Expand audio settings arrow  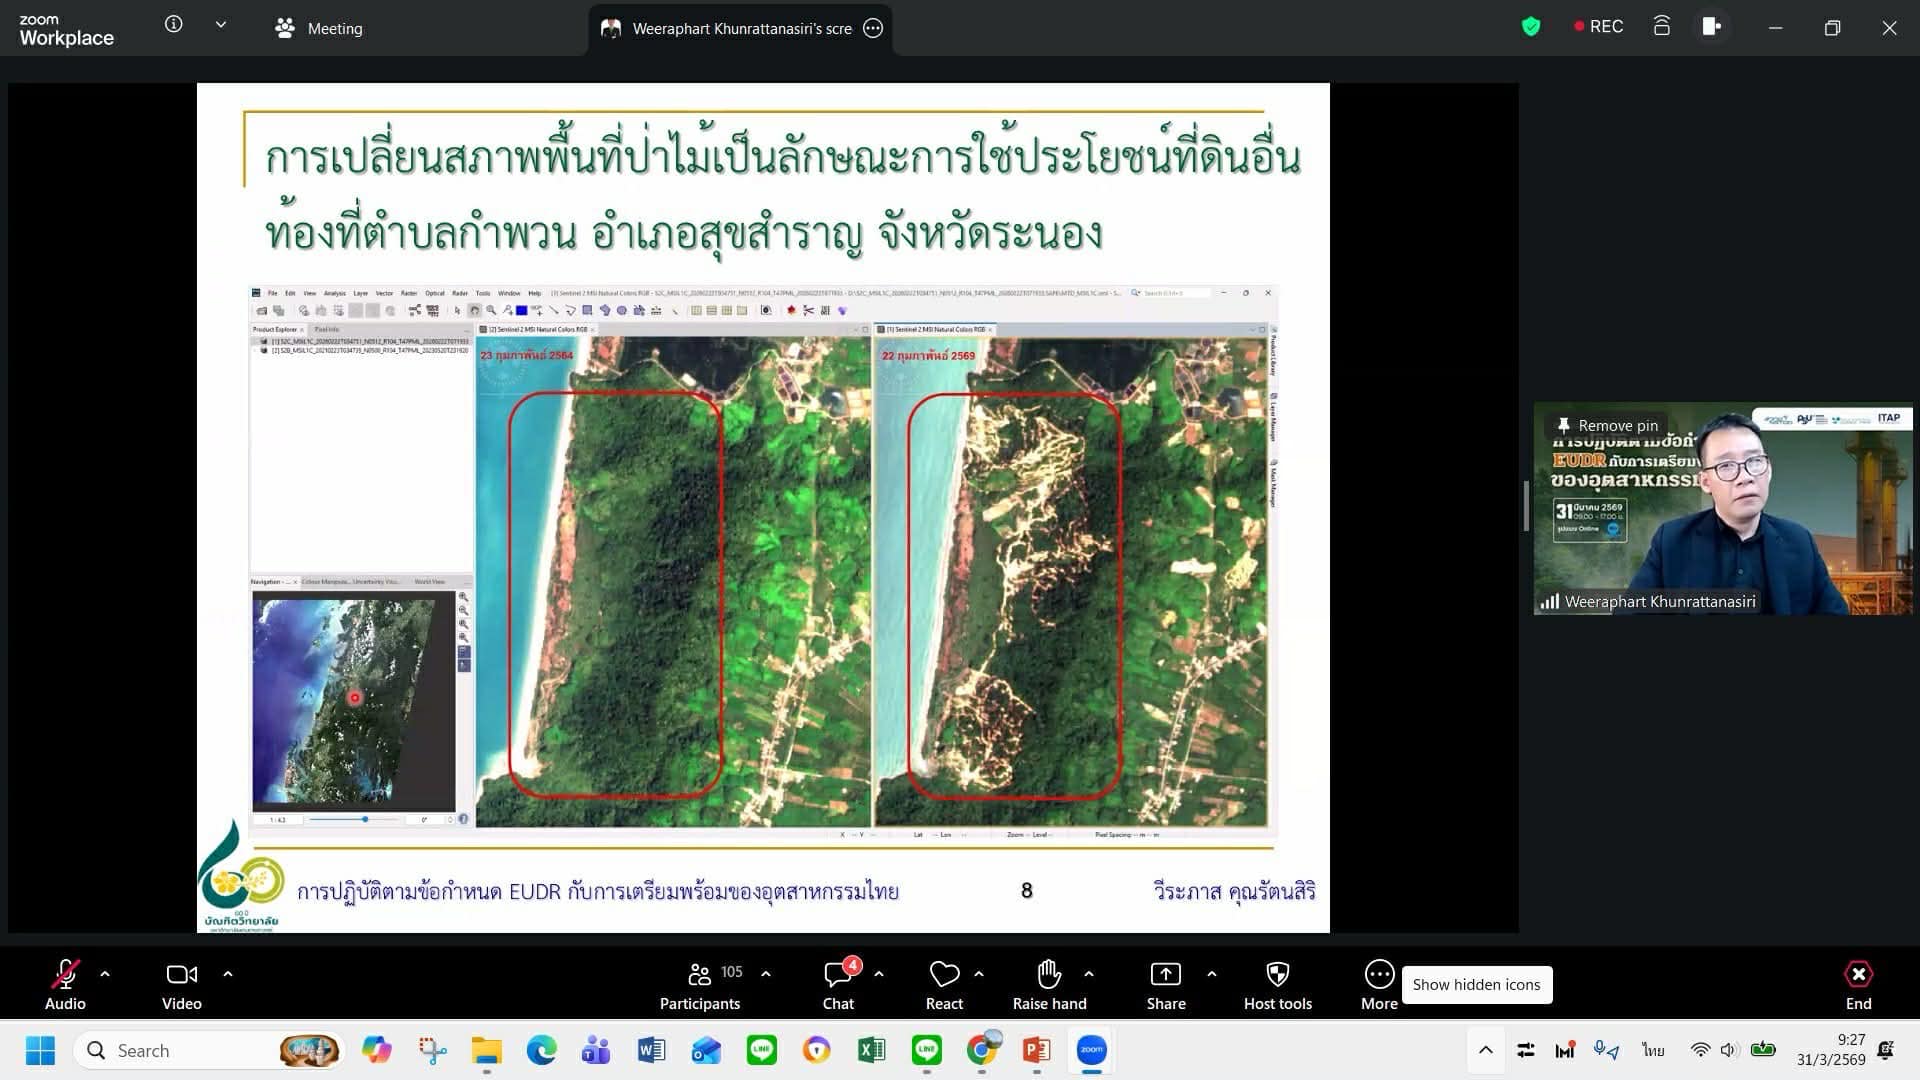105,974
